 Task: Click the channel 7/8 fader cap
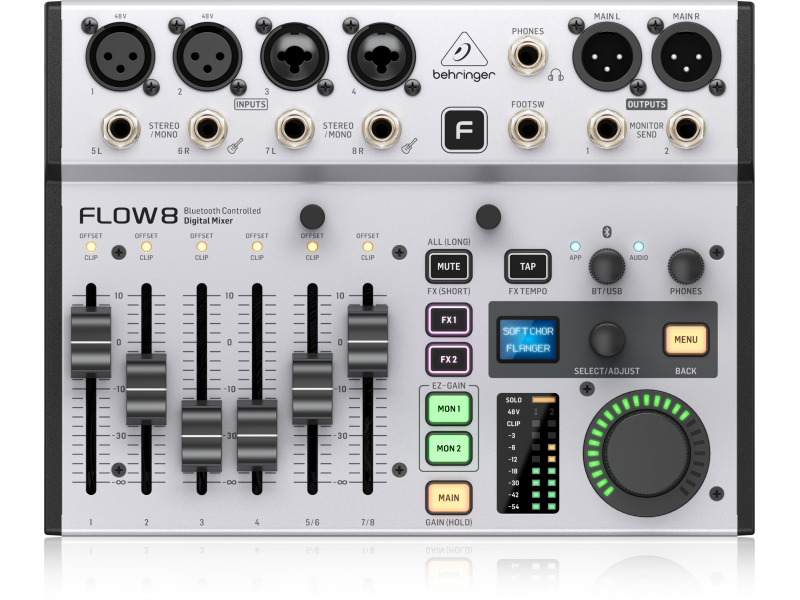pyautogui.click(x=367, y=342)
